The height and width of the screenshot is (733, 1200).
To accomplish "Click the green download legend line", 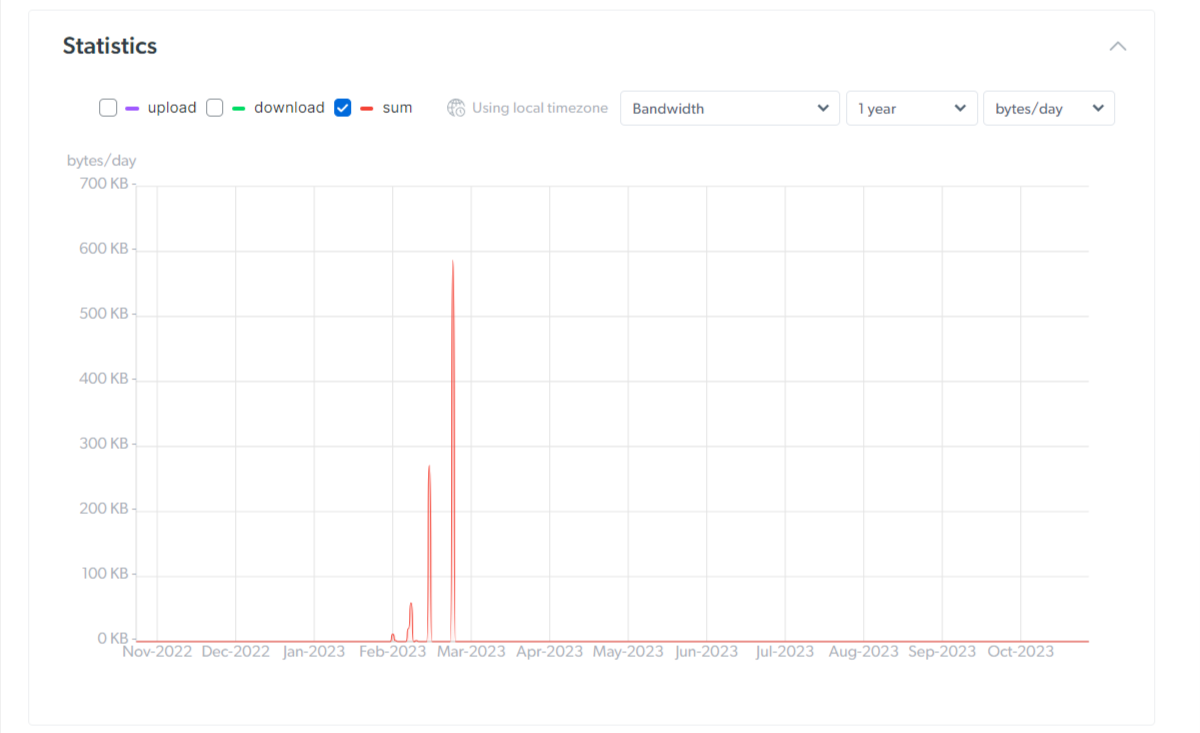I will click(x=239, y=108).
